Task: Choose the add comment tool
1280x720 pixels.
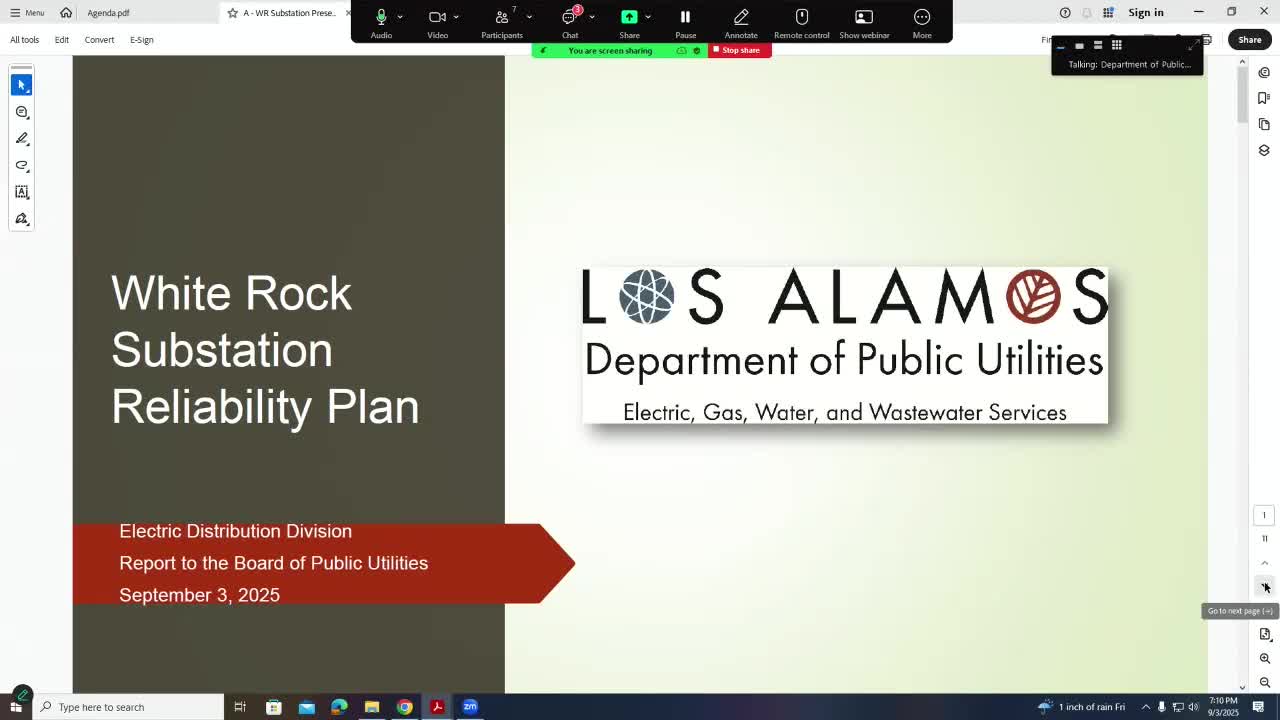Action: [x=22, y=112]
